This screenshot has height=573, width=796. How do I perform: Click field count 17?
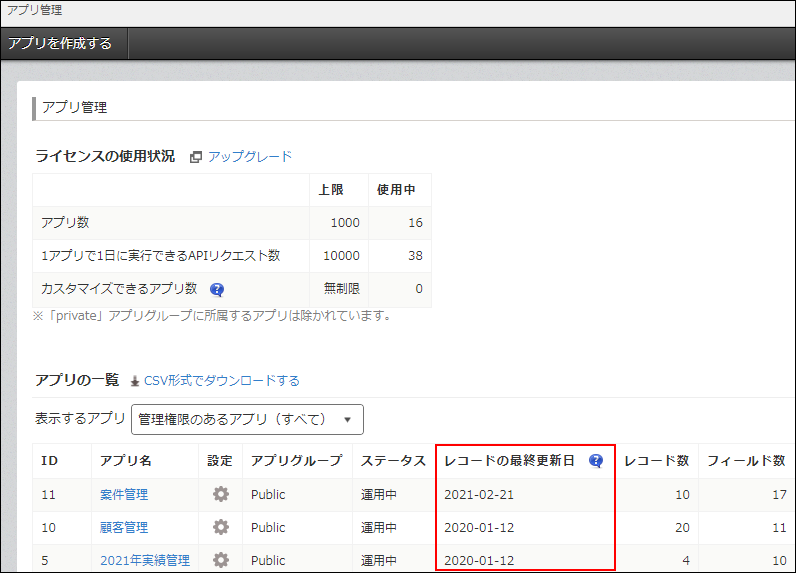point(779,494)
